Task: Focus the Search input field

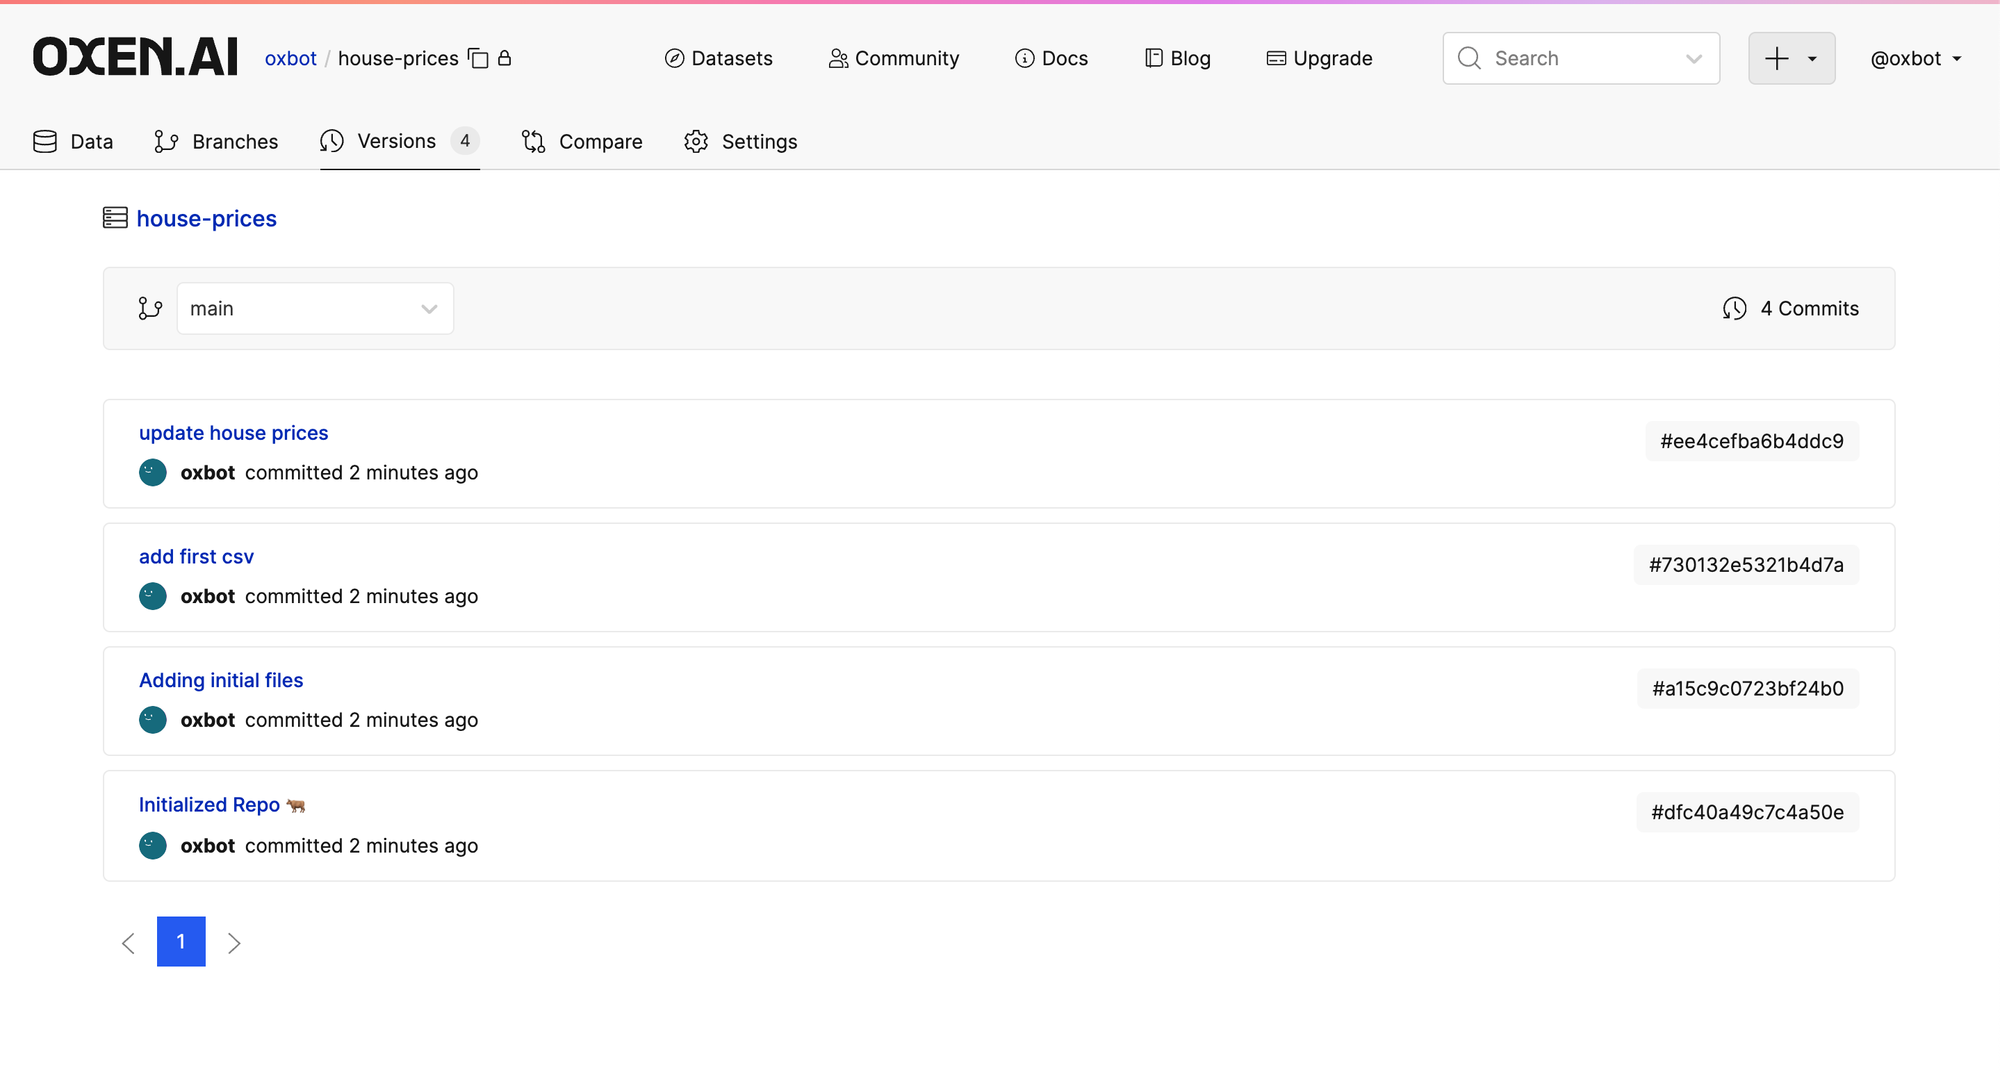Action: coord(1581,58)
